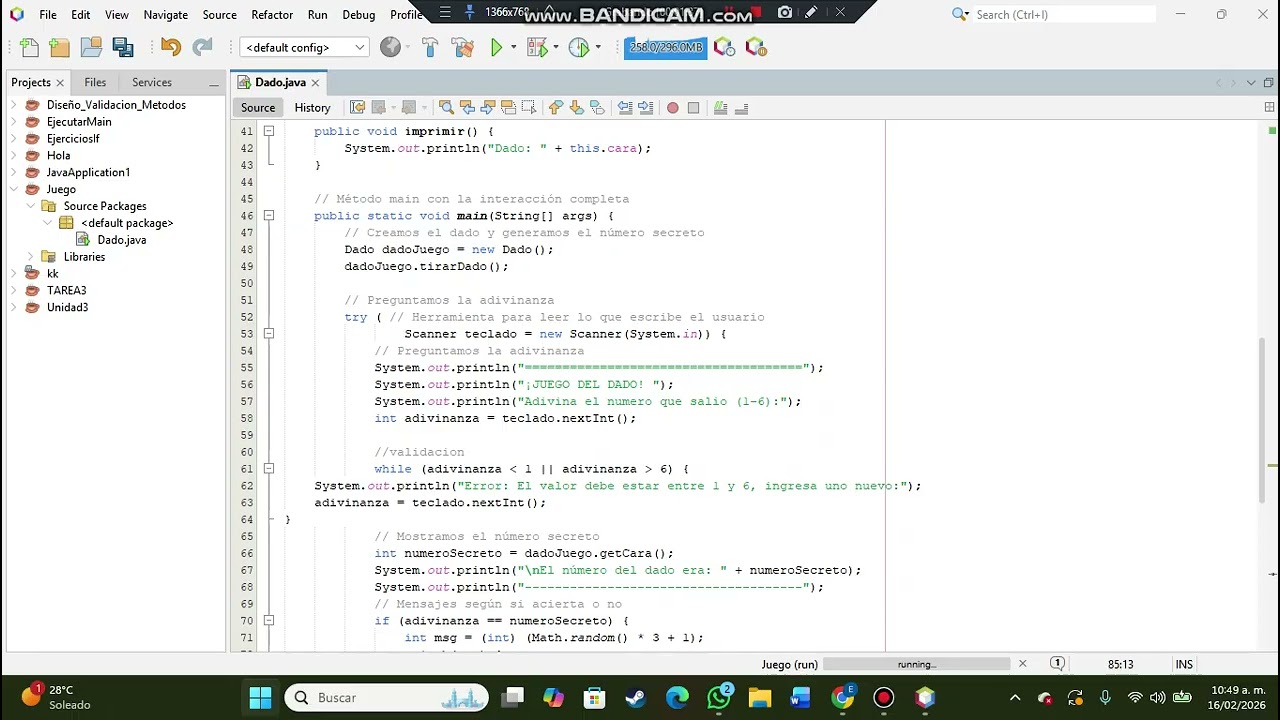Image resolution: width=1280 pixels, height=720 pixels.
Task: Profile the project using the toolbar icon
Action: (x=578, y=47)
